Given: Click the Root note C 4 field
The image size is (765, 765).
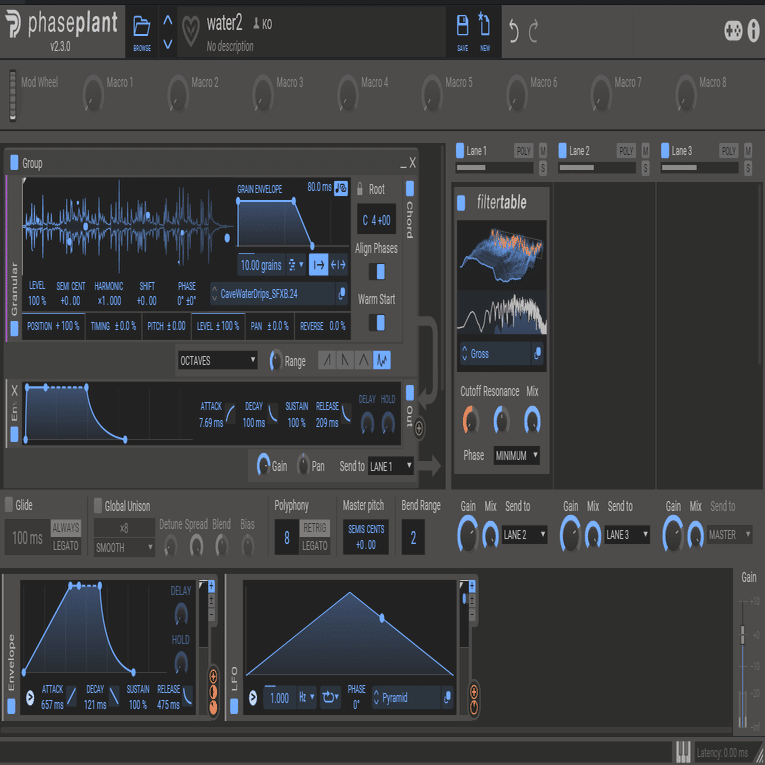Looking at the screenshot, I should pos(376,220).
